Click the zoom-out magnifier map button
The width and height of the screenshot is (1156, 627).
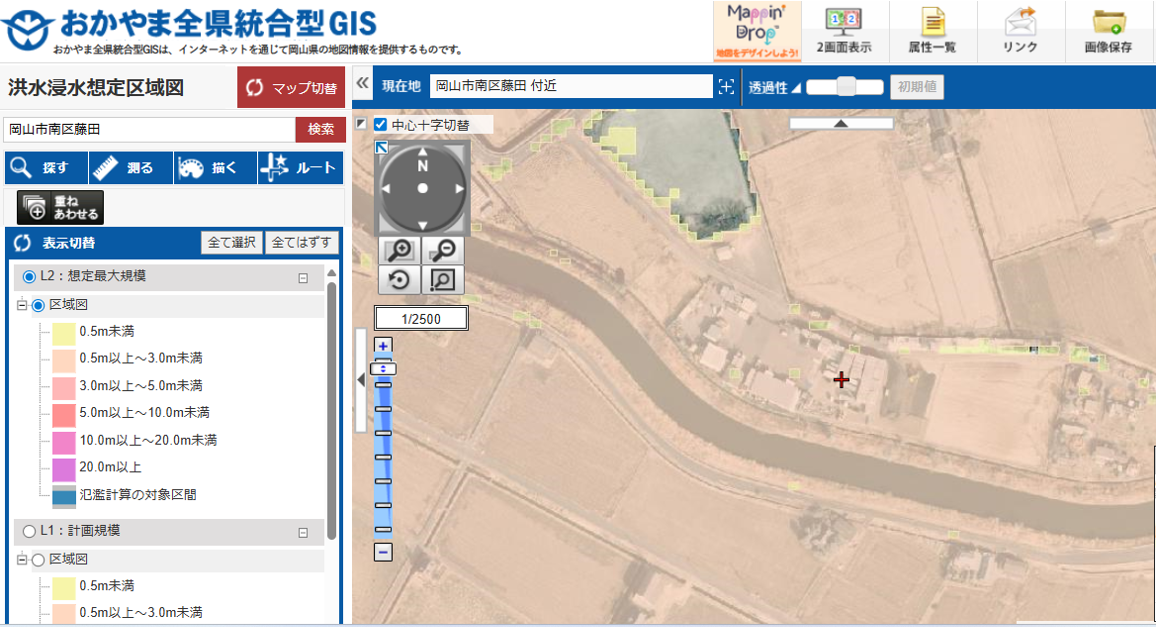click(441, 251)
